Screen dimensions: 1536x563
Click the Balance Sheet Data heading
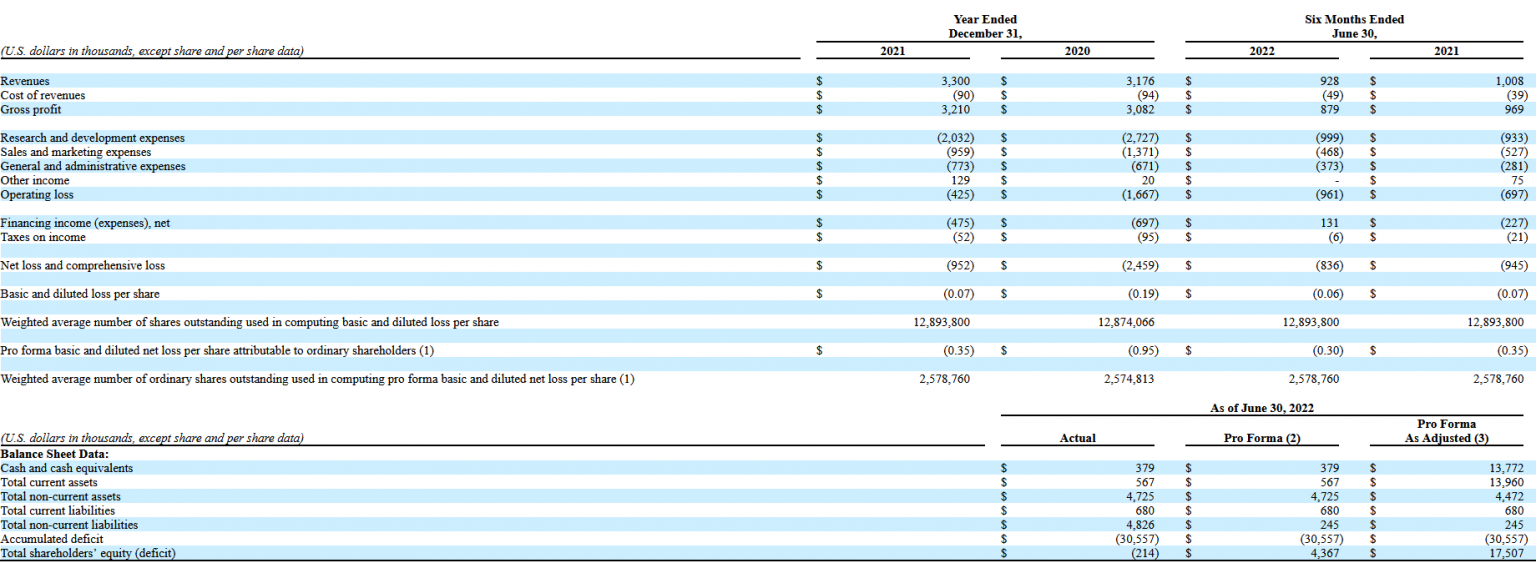click(55, 453)
